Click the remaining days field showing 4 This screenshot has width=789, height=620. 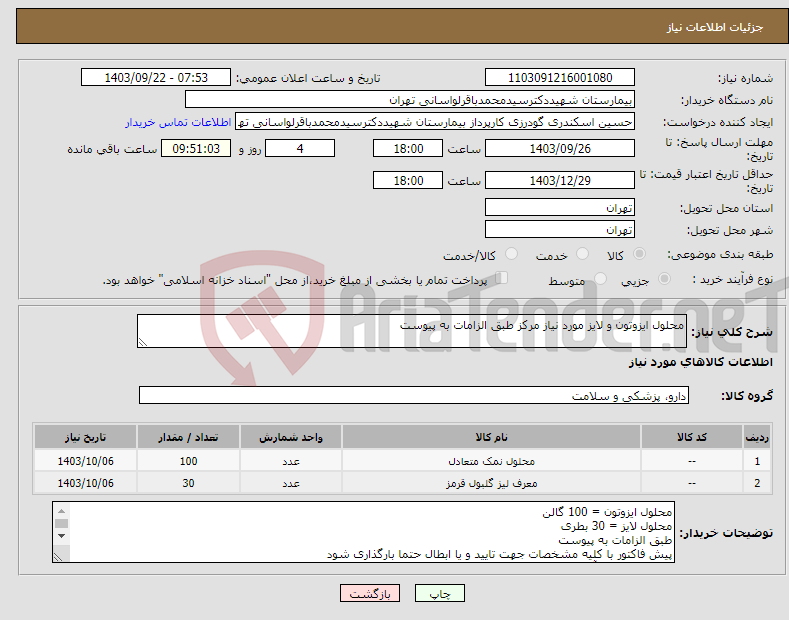click(x=300, y=148)
